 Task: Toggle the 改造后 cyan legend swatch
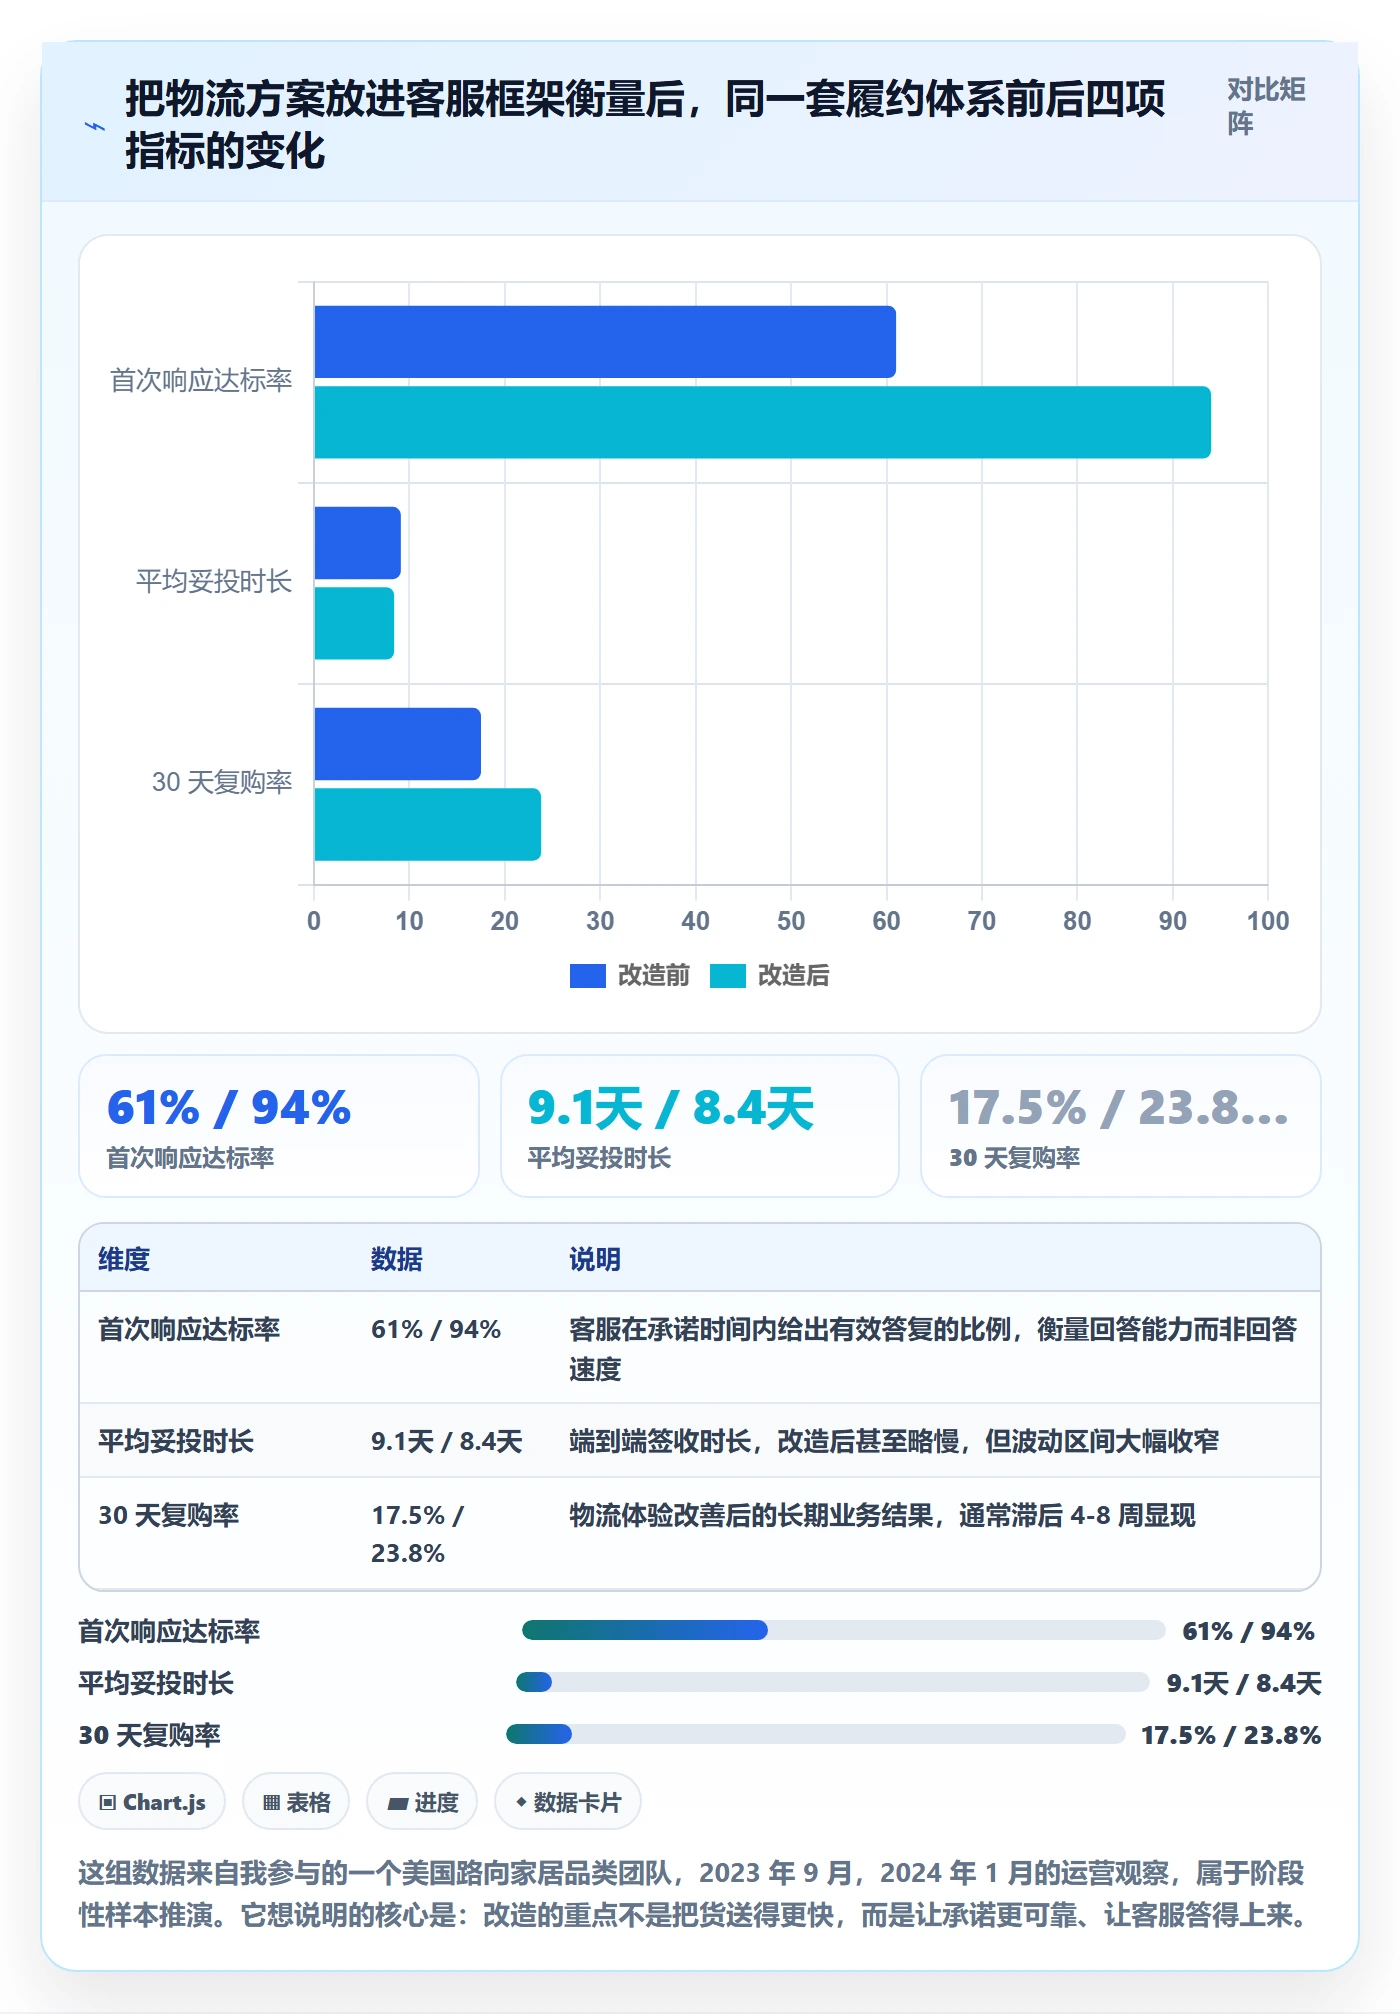[727, 976]
